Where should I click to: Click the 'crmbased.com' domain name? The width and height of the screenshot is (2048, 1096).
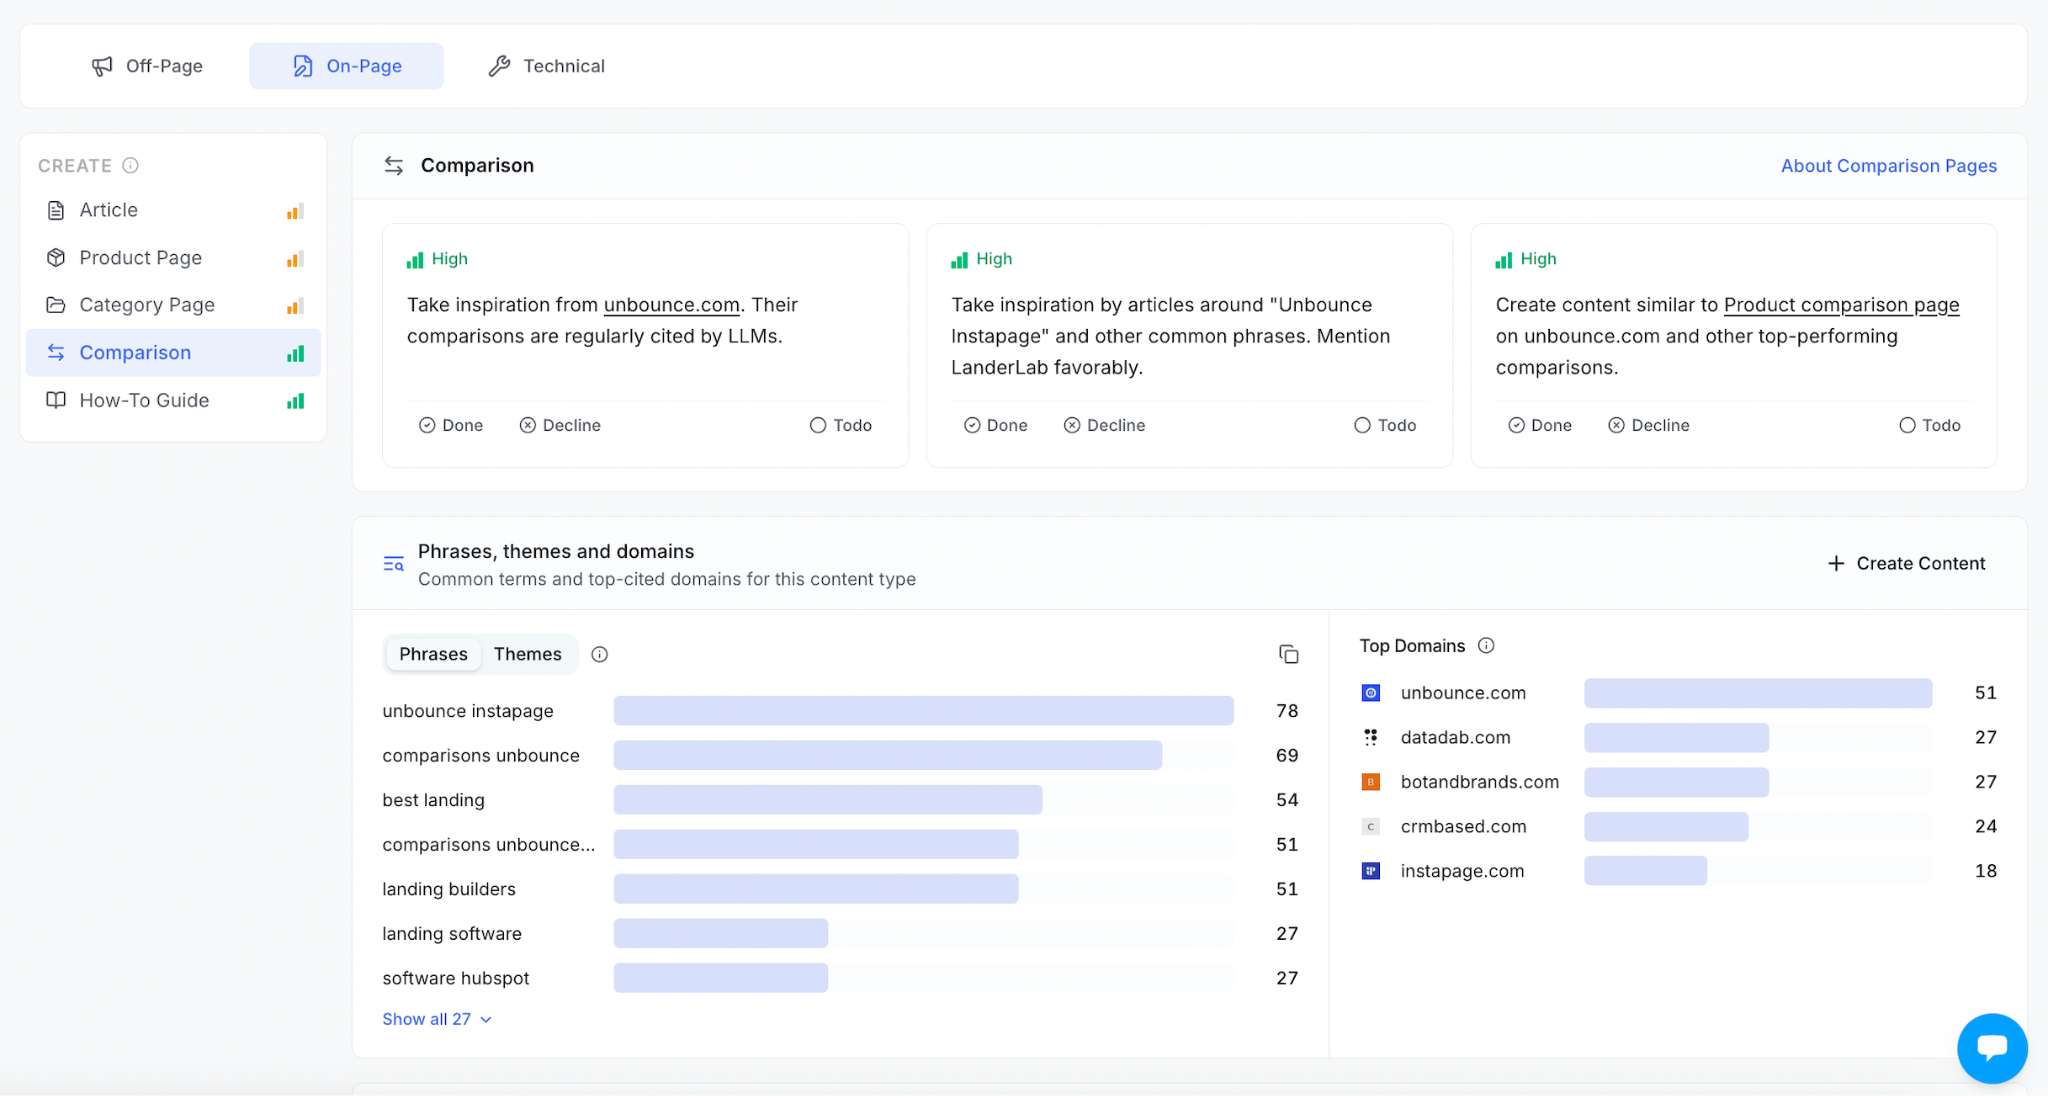tap(1463, 826)
